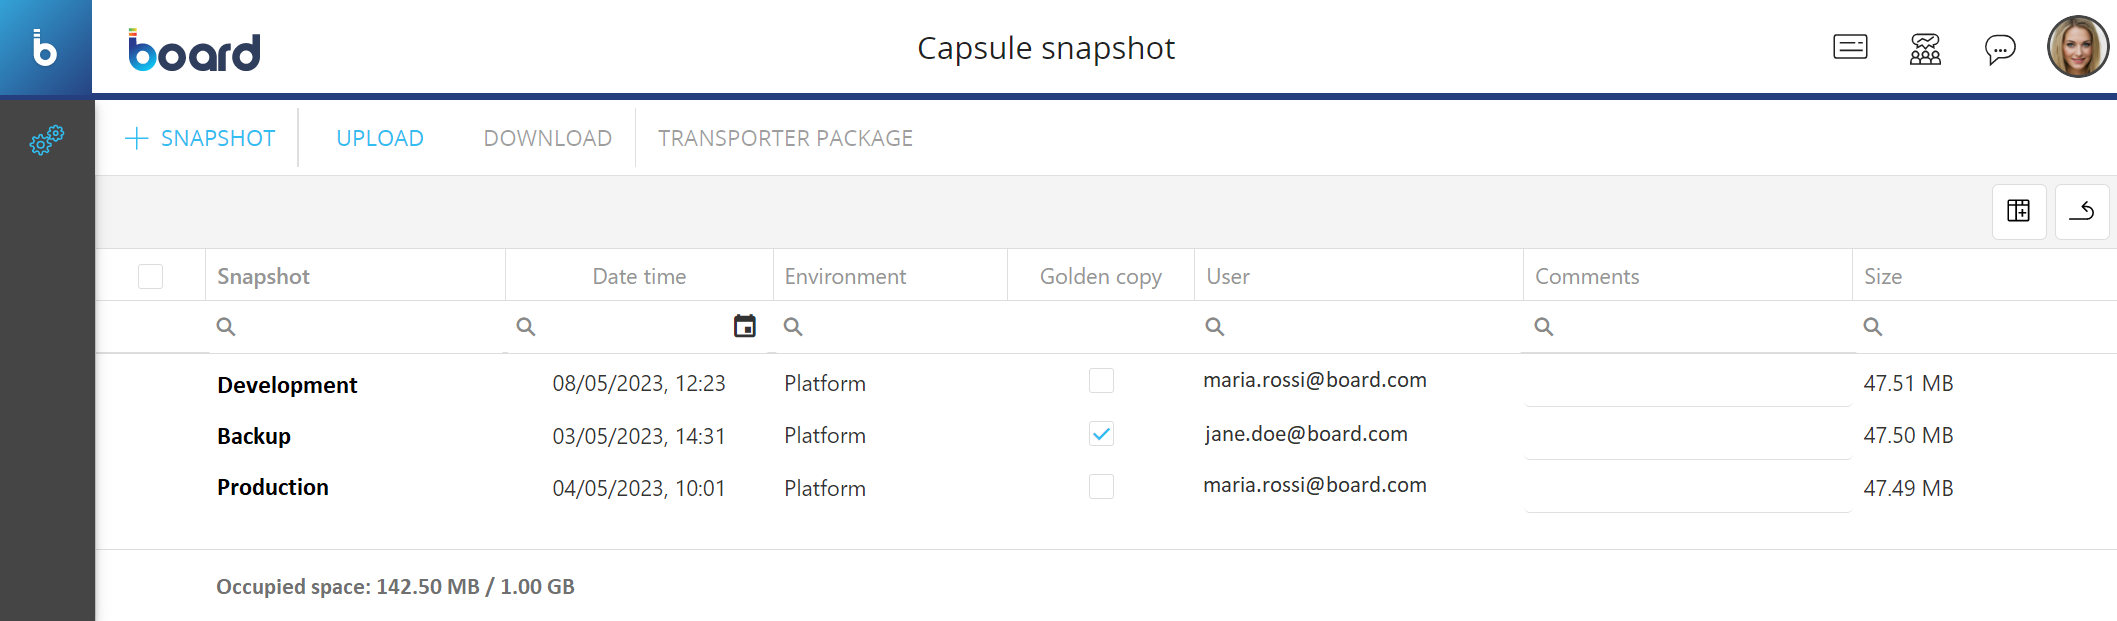Toggle the select-all header checkbox
This screenshot has width=2117, height=621.
tap(150, 276)
